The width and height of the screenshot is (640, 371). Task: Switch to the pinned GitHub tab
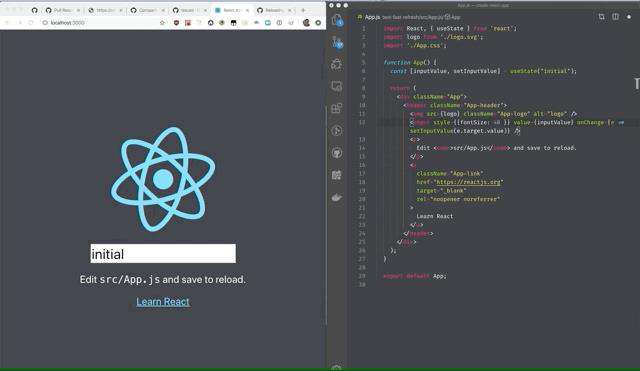click(x=34, y=10)
